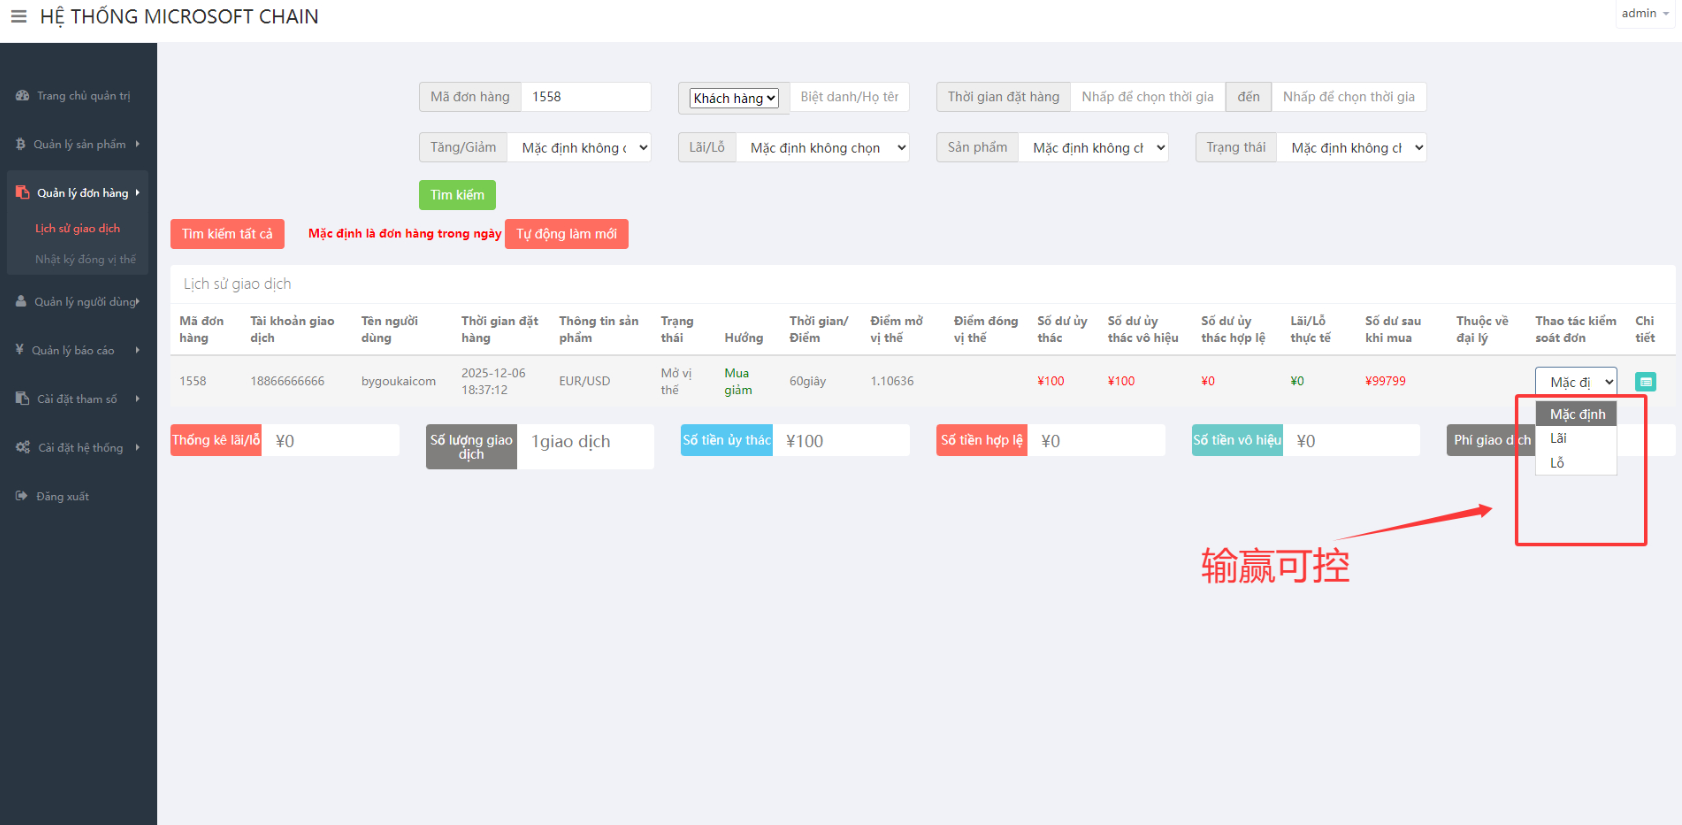Viewport: 1682px width, 825px height.
Task: Click the Quản lý người dùng user icon
Action: [x=21, y=301]
